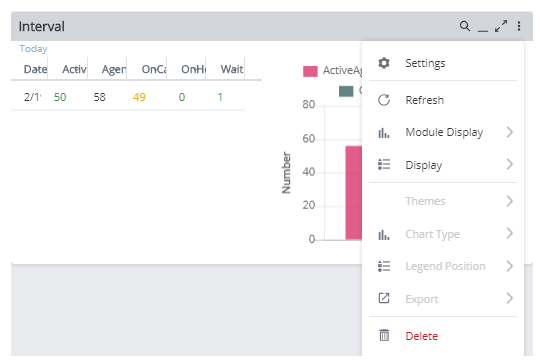Click the Date column header

pos(35,69)
